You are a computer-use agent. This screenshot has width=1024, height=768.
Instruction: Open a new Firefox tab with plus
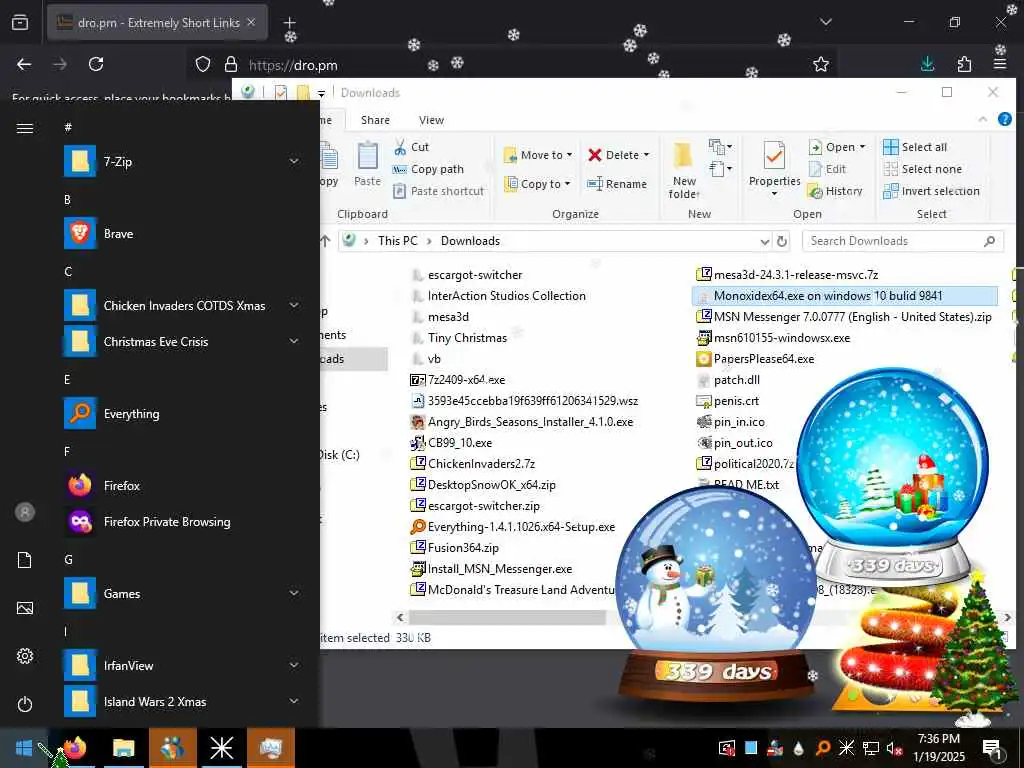(290, 23)
